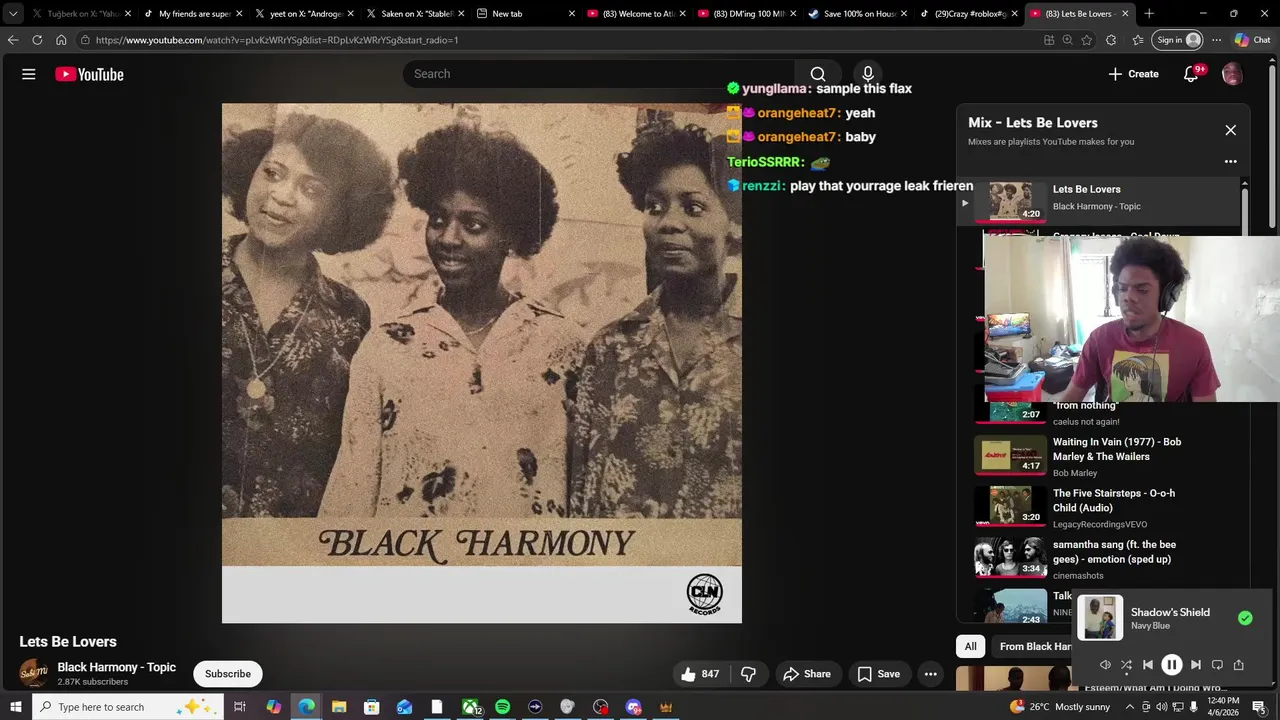
Task: Select the All filter chip
Action: [x=970, y=646]
